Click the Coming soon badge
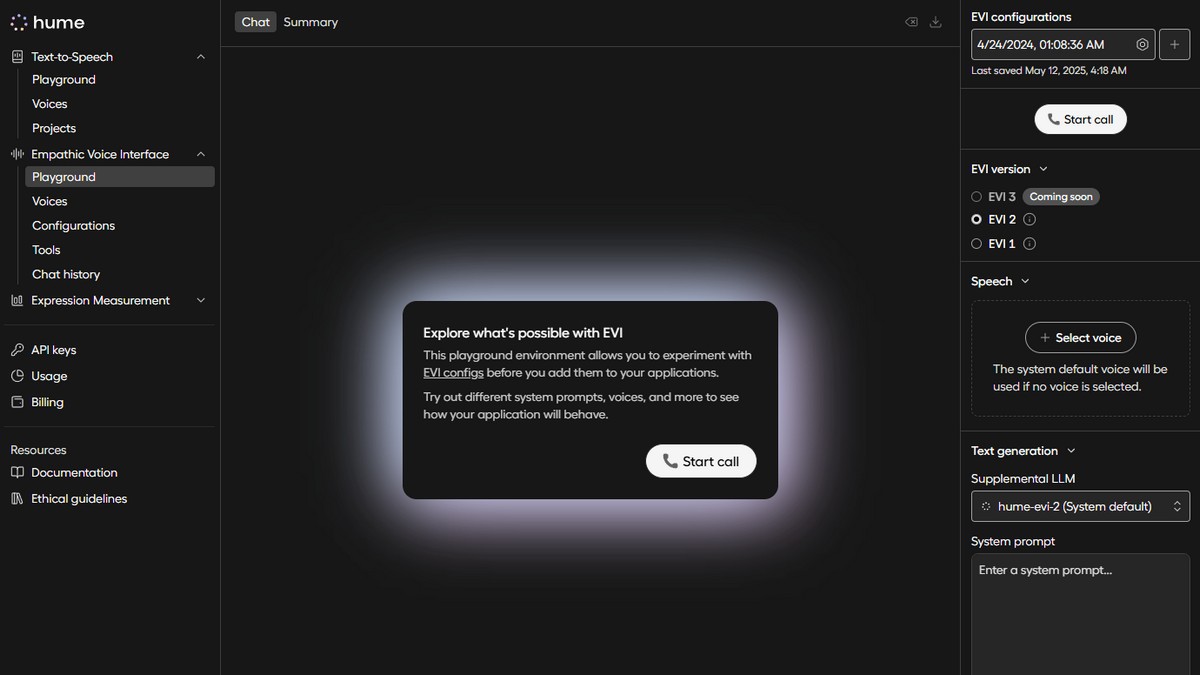 1061,197
